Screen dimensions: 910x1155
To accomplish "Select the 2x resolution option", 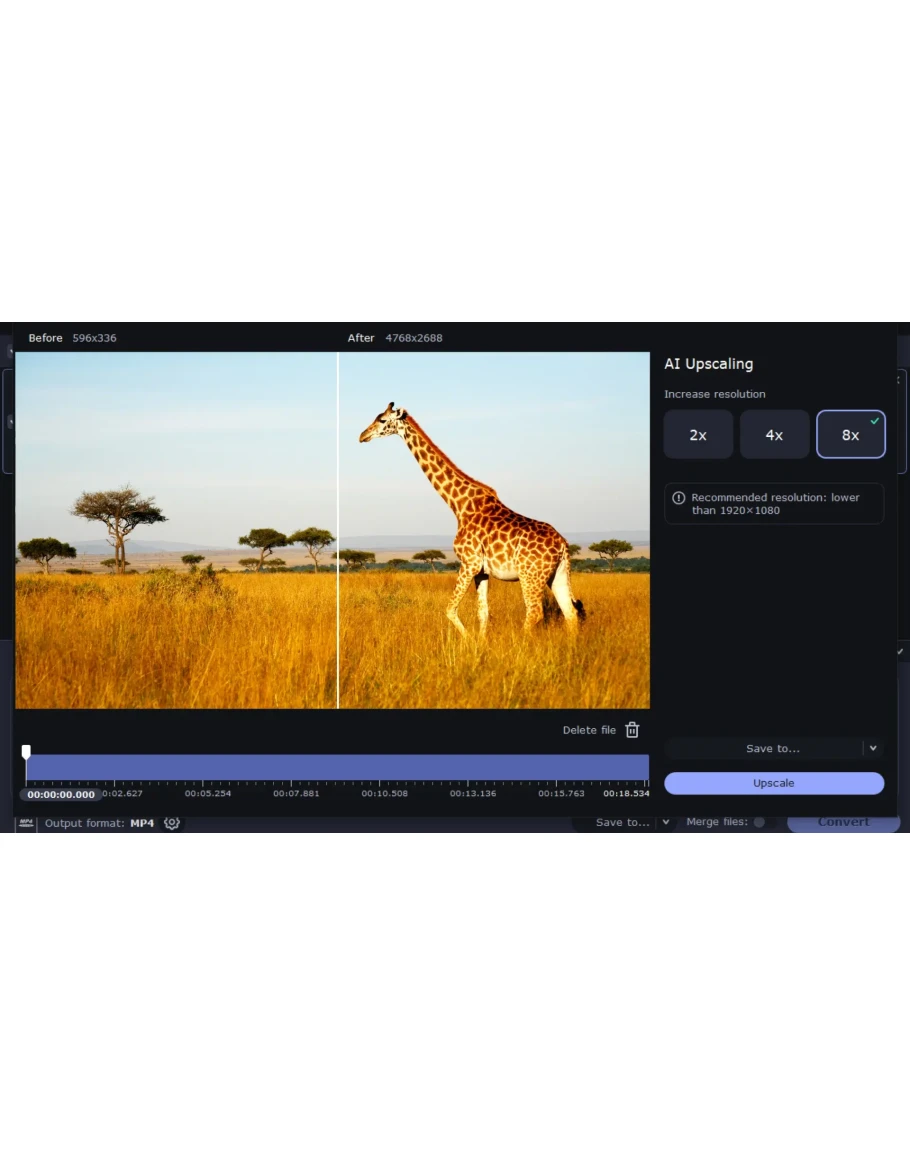I will [698, 435].
